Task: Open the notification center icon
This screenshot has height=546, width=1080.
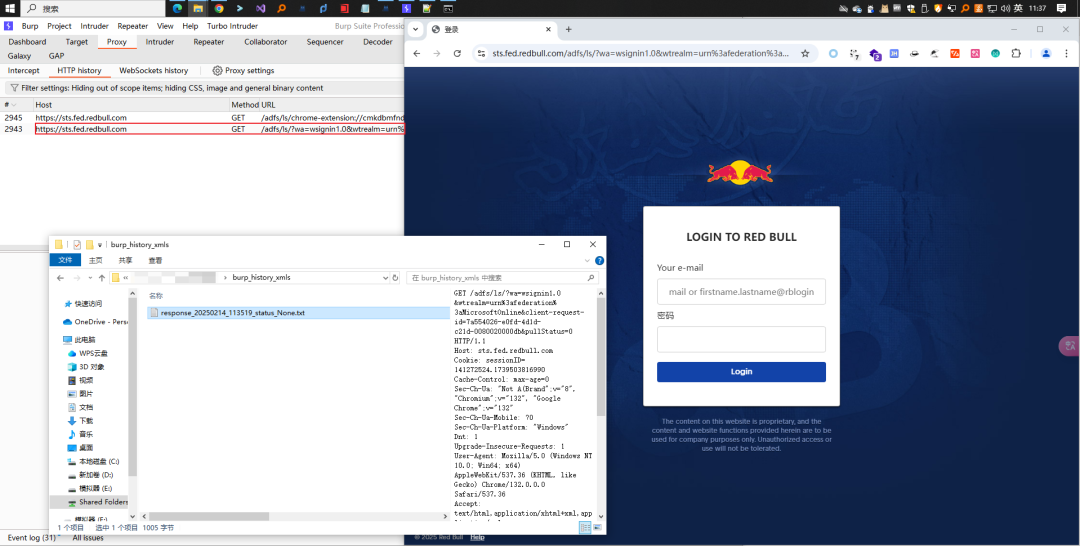Action: click(x=1061, y=8)
